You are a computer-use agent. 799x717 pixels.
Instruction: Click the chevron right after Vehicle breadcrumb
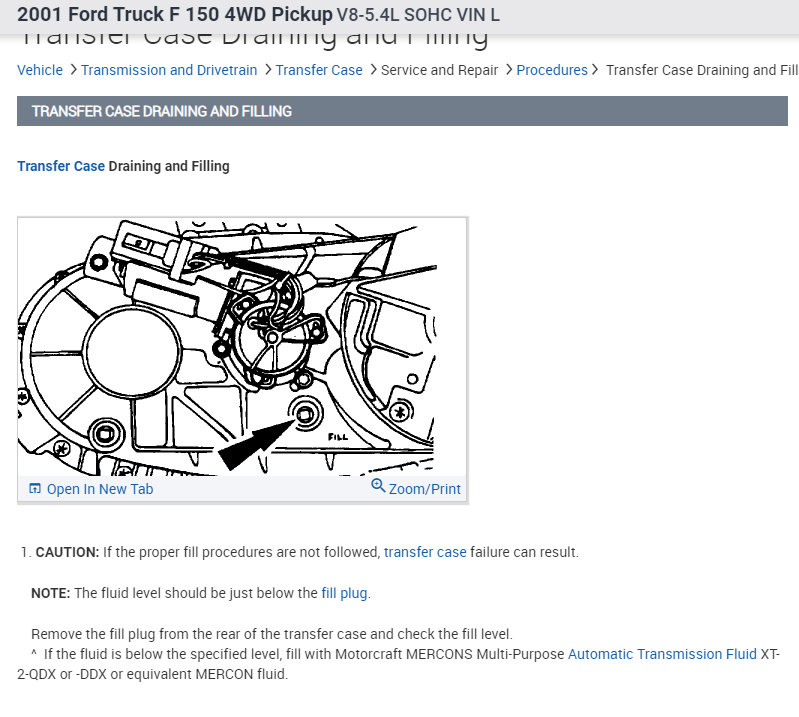click(x=72, y=70)
